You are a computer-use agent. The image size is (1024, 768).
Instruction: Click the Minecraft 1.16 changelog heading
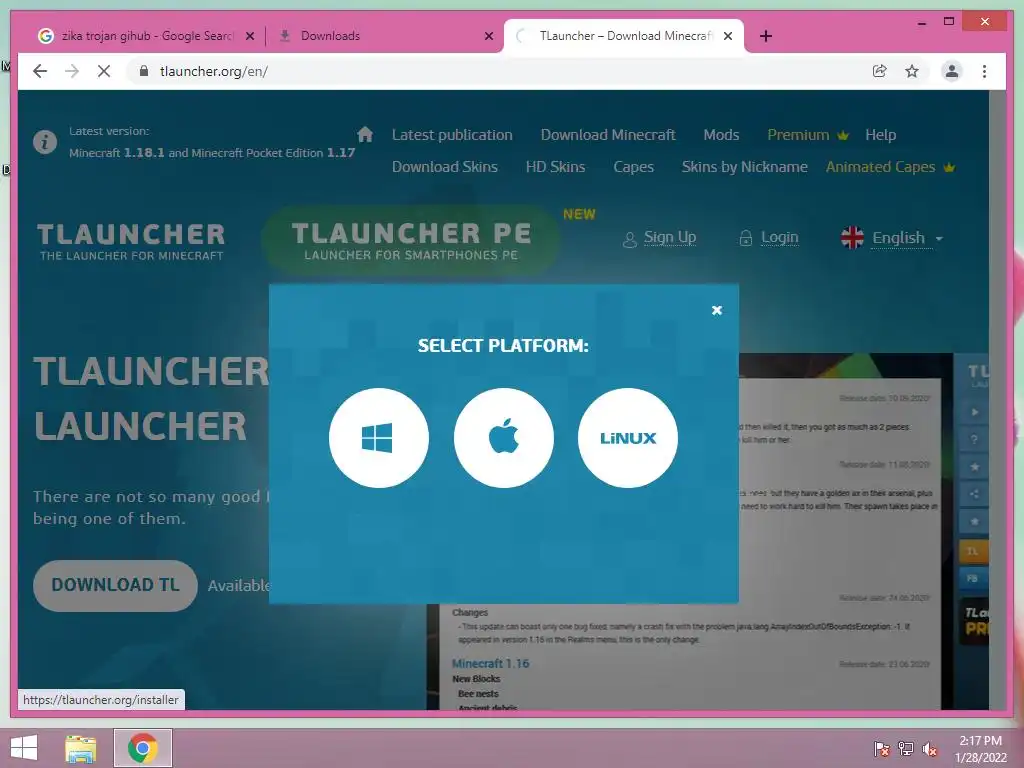point(490,664)
